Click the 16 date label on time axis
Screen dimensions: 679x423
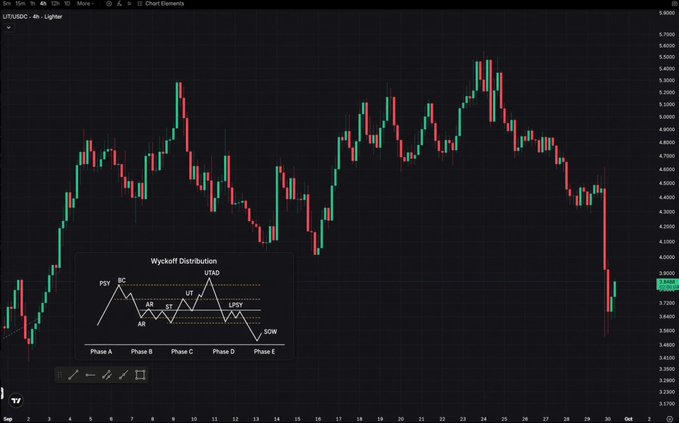pos(318,419)
